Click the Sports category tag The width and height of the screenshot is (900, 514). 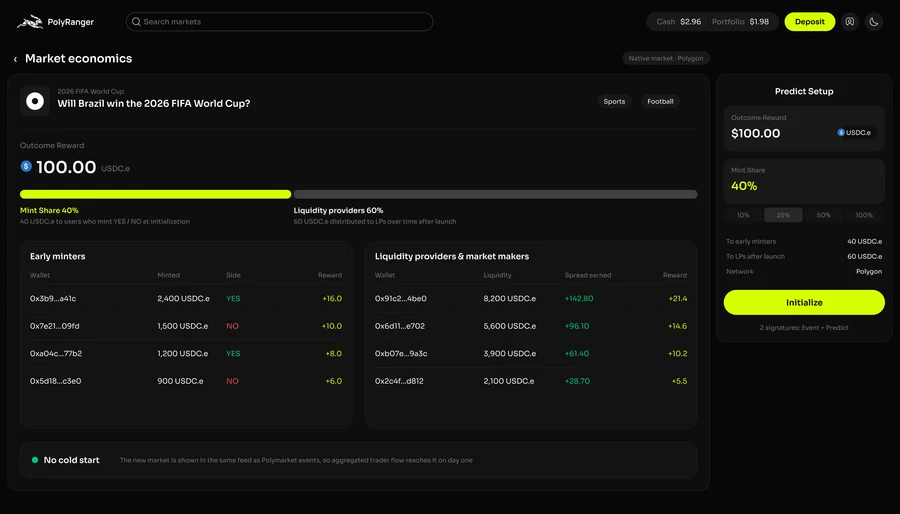click(614, 102)
